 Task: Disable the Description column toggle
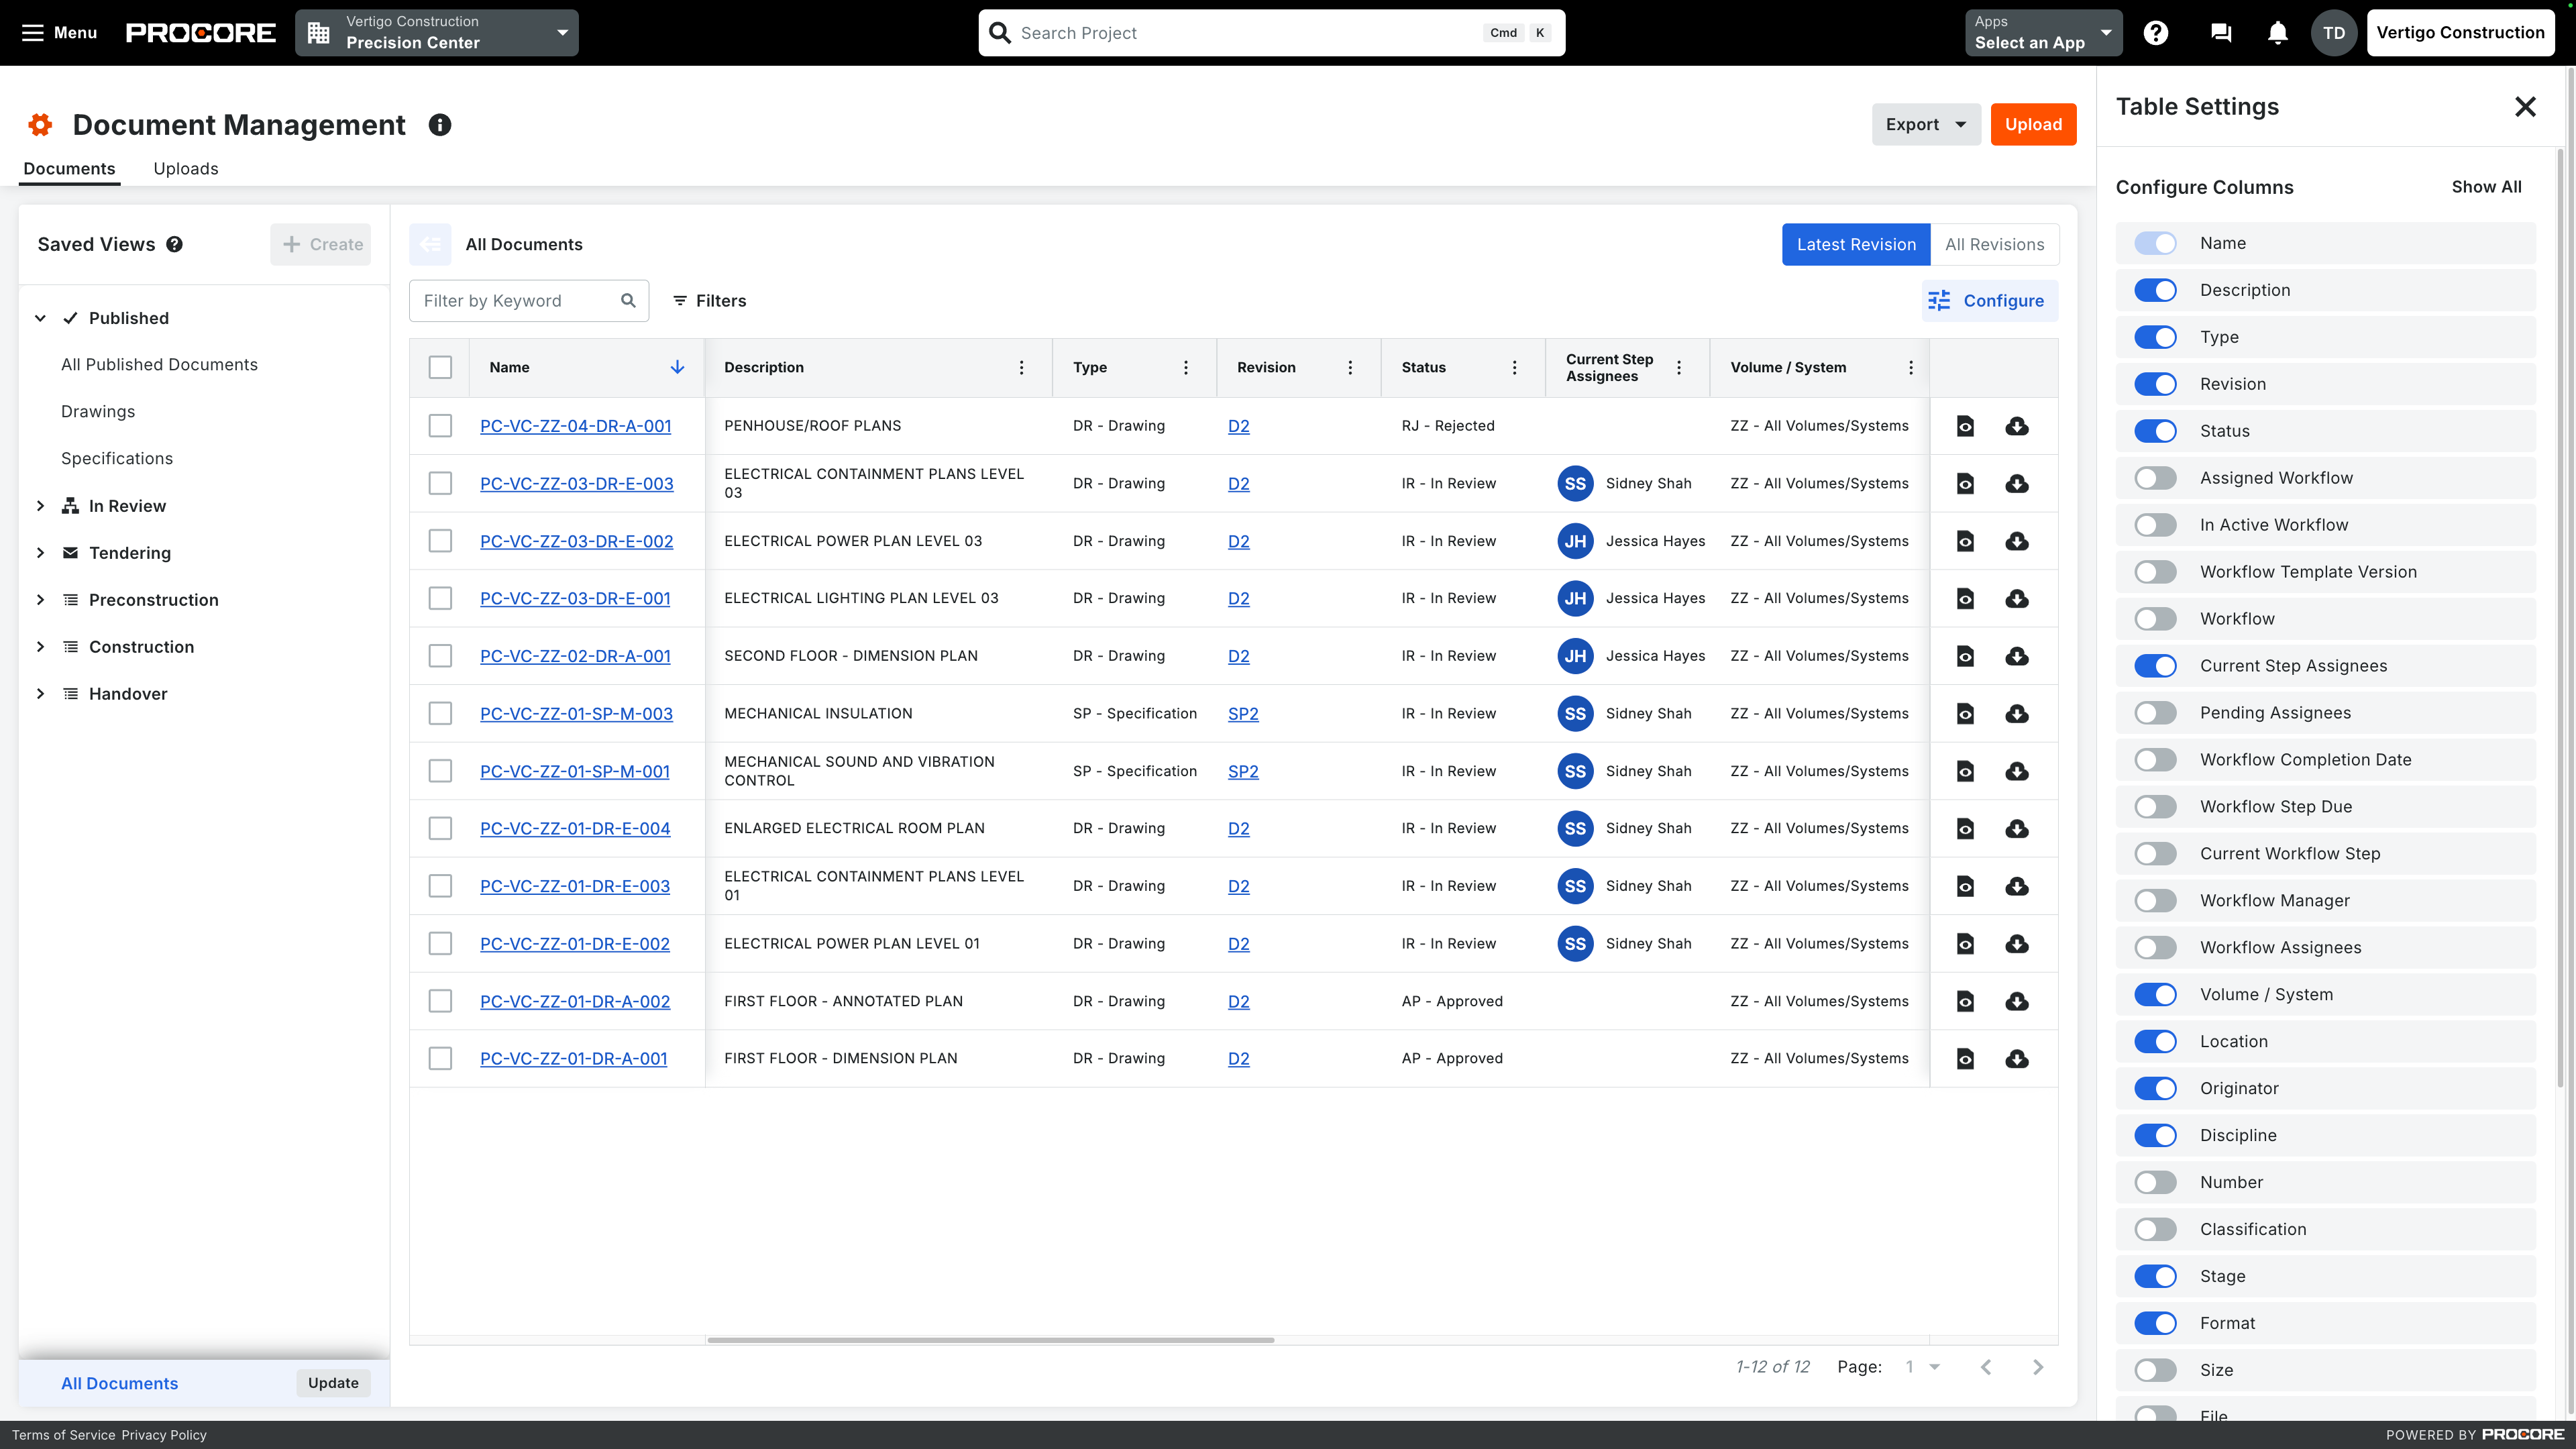(2156, 290)
